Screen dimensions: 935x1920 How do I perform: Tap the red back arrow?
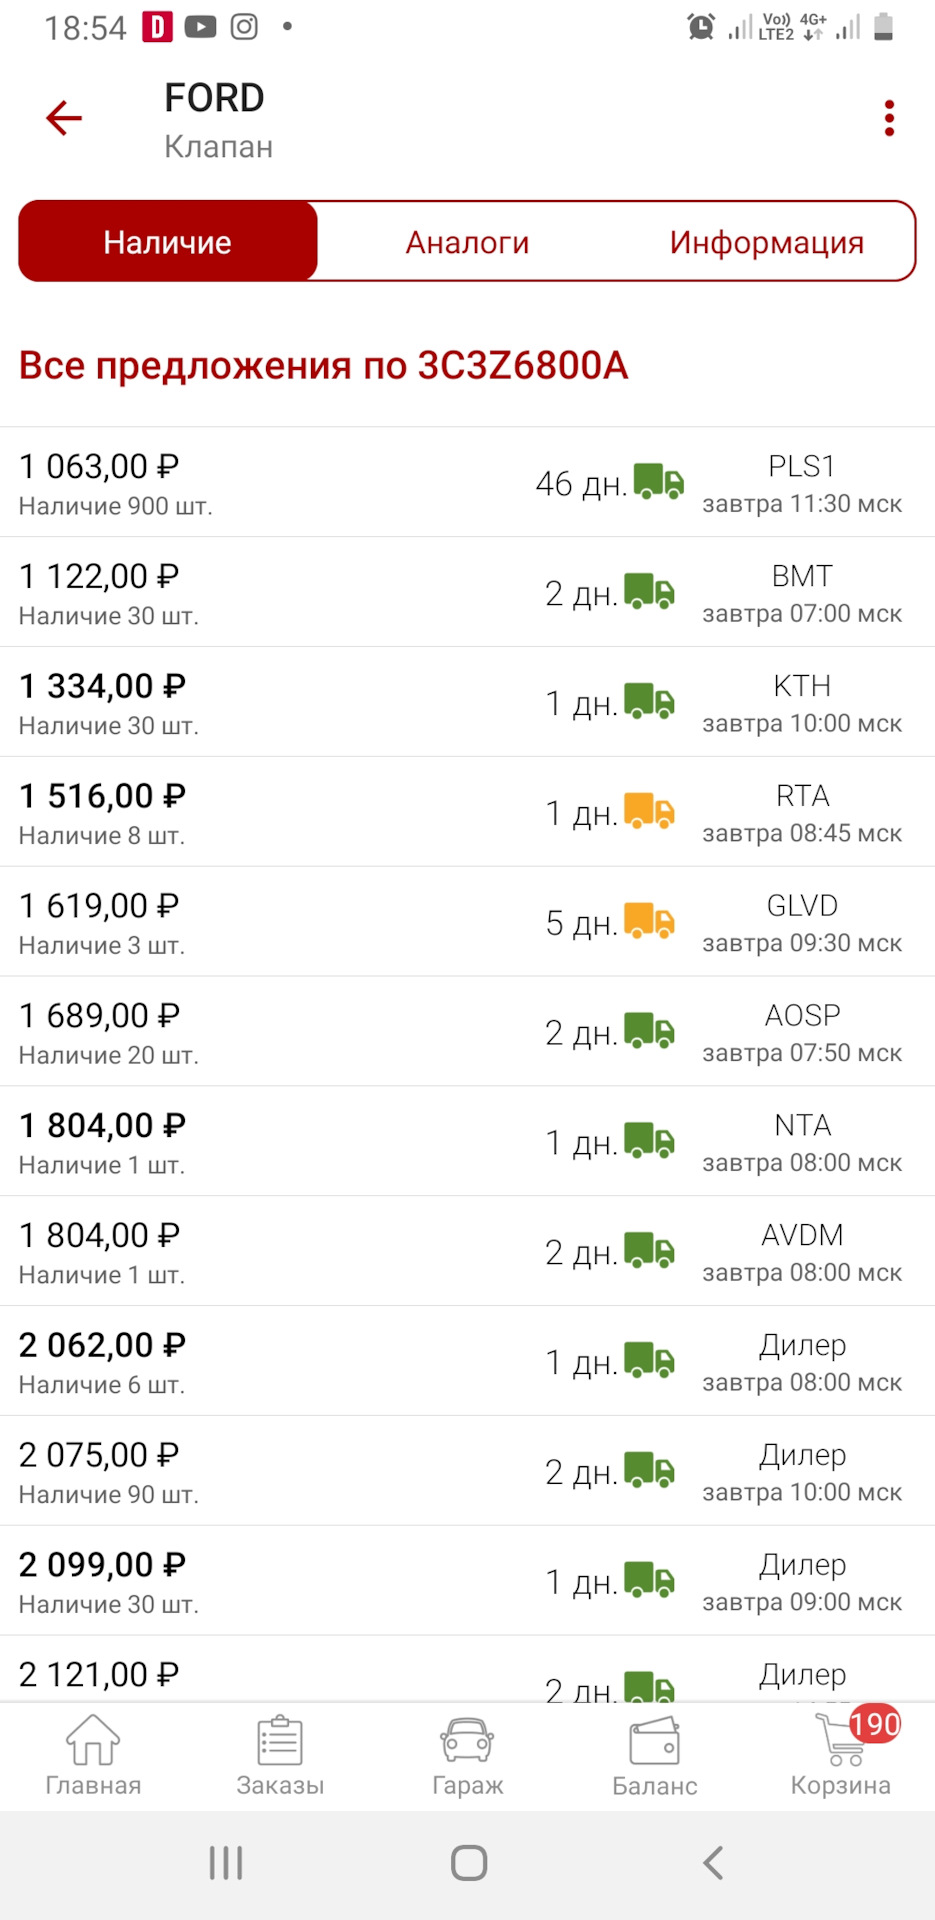64,118
